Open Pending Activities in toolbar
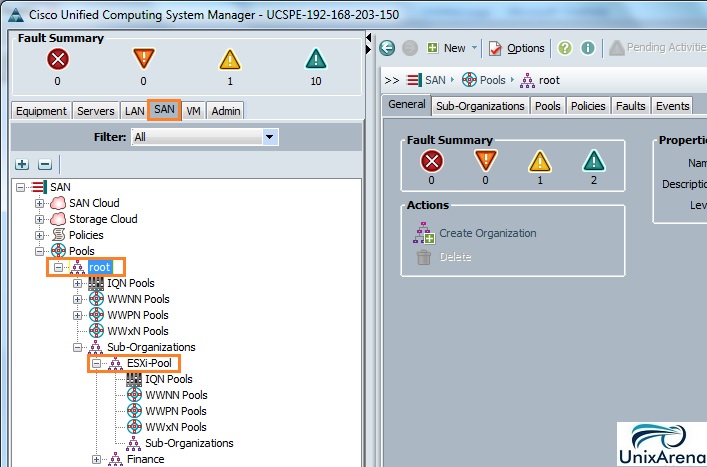Viewport: 707px width, 467px height. click(x=657, y=47)
